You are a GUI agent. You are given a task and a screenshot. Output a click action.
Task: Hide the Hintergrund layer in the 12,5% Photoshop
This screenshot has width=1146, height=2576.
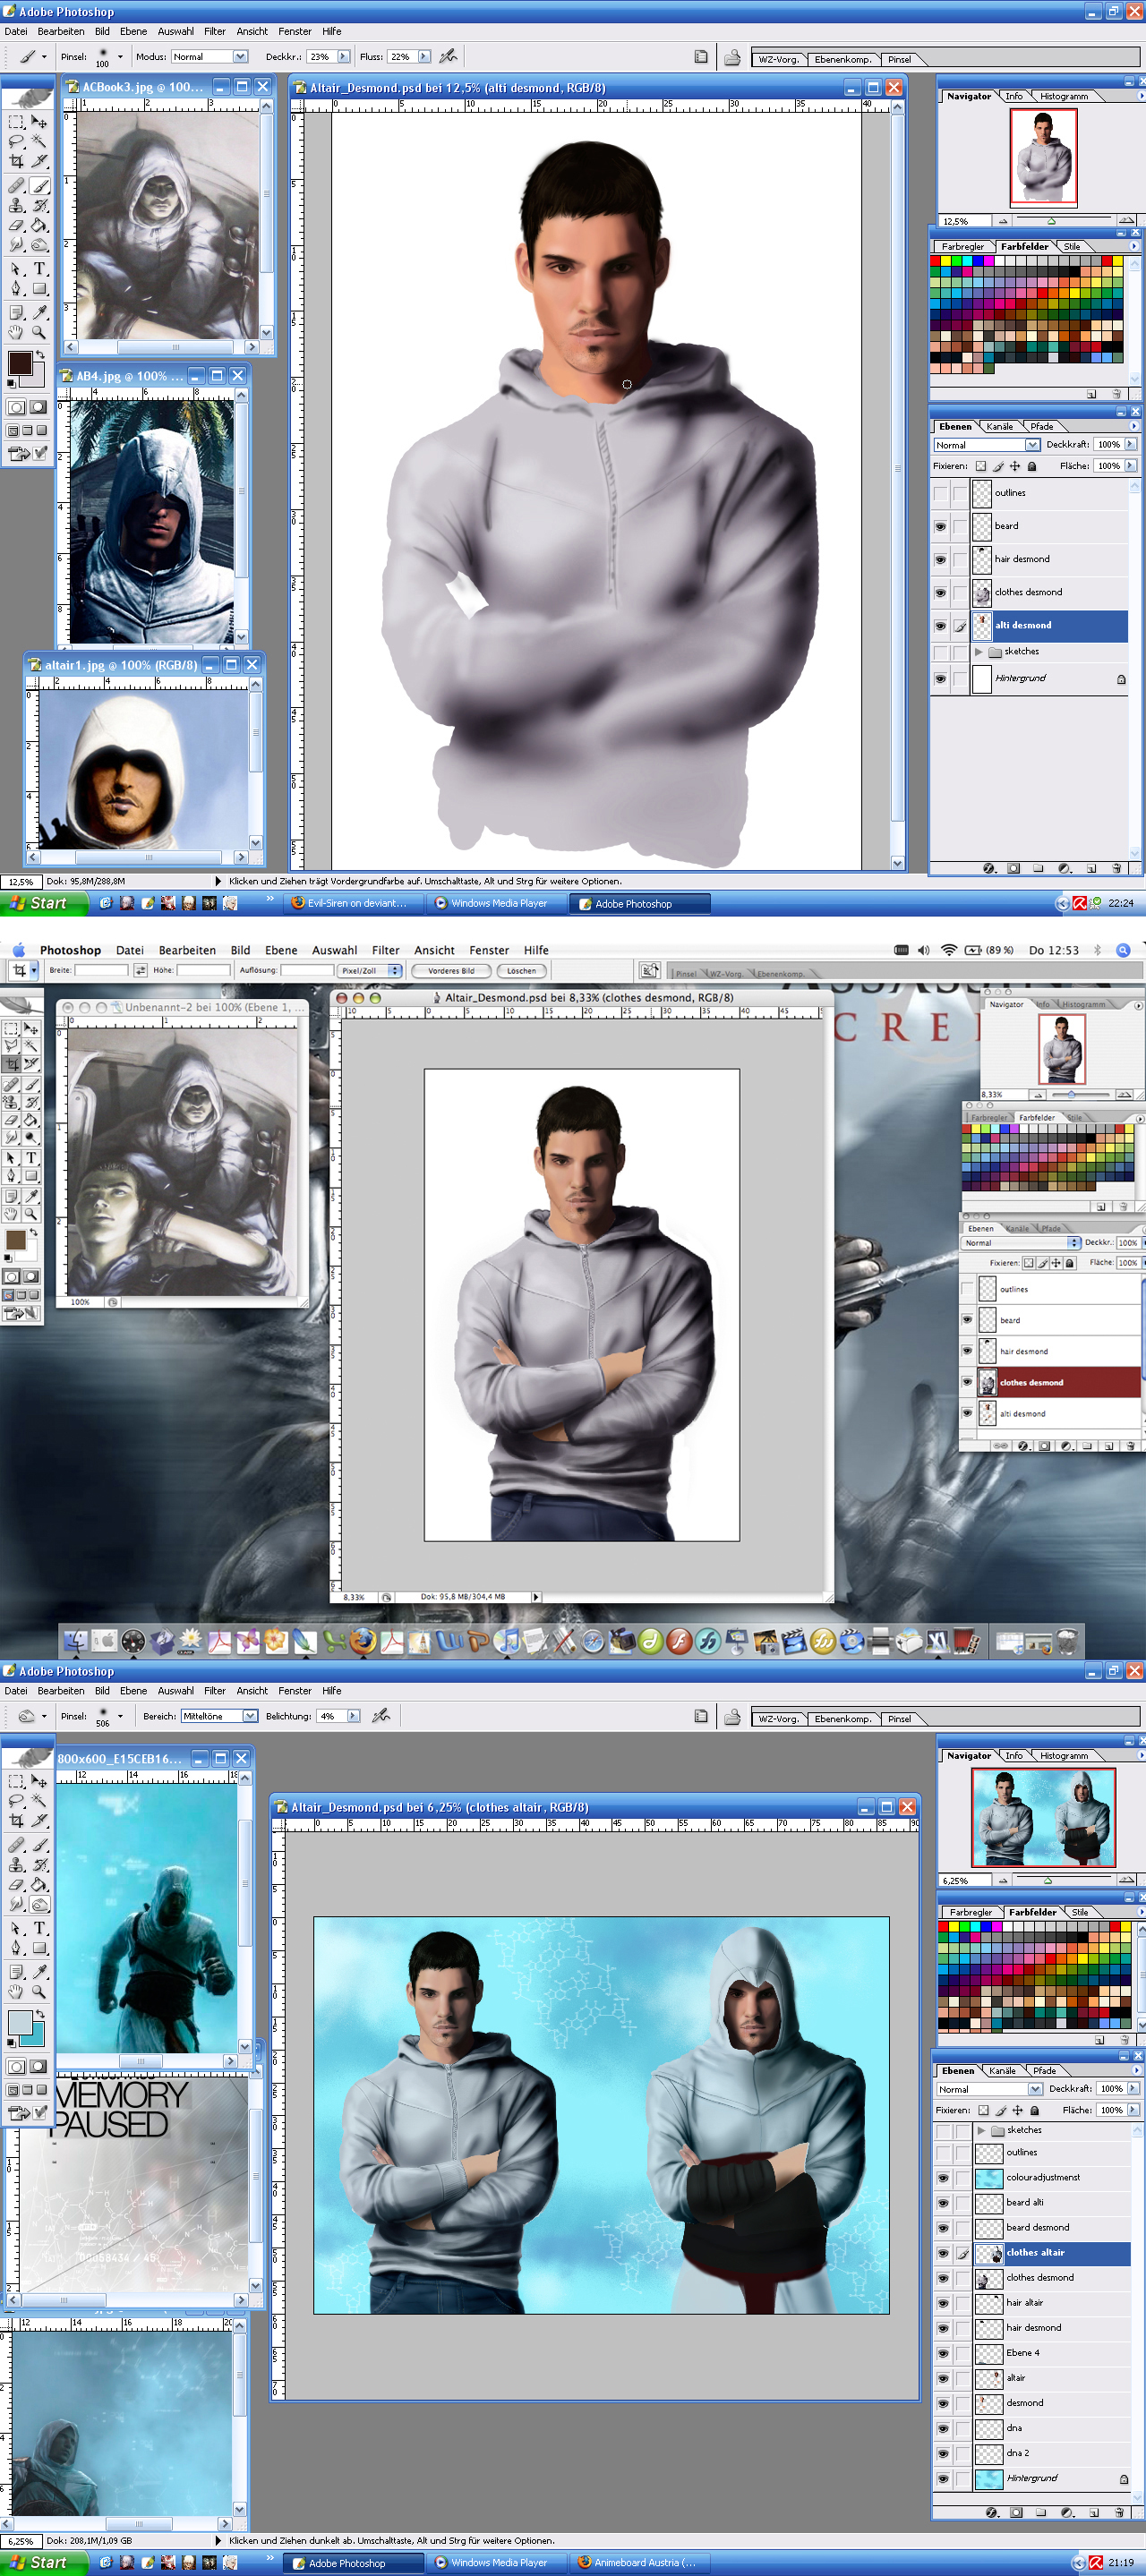click(x=940, y=678)
